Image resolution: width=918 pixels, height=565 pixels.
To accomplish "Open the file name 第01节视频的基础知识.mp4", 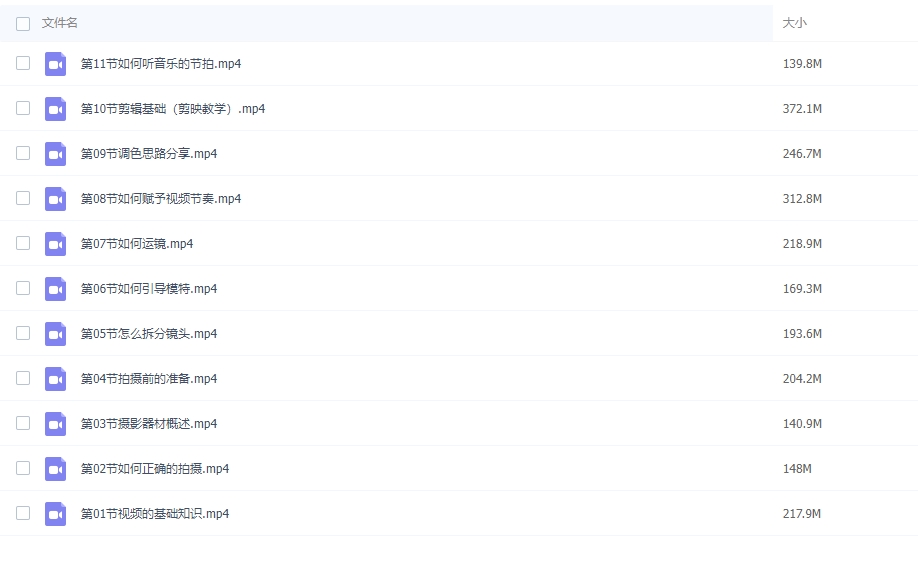I will [x=155, y=514].
